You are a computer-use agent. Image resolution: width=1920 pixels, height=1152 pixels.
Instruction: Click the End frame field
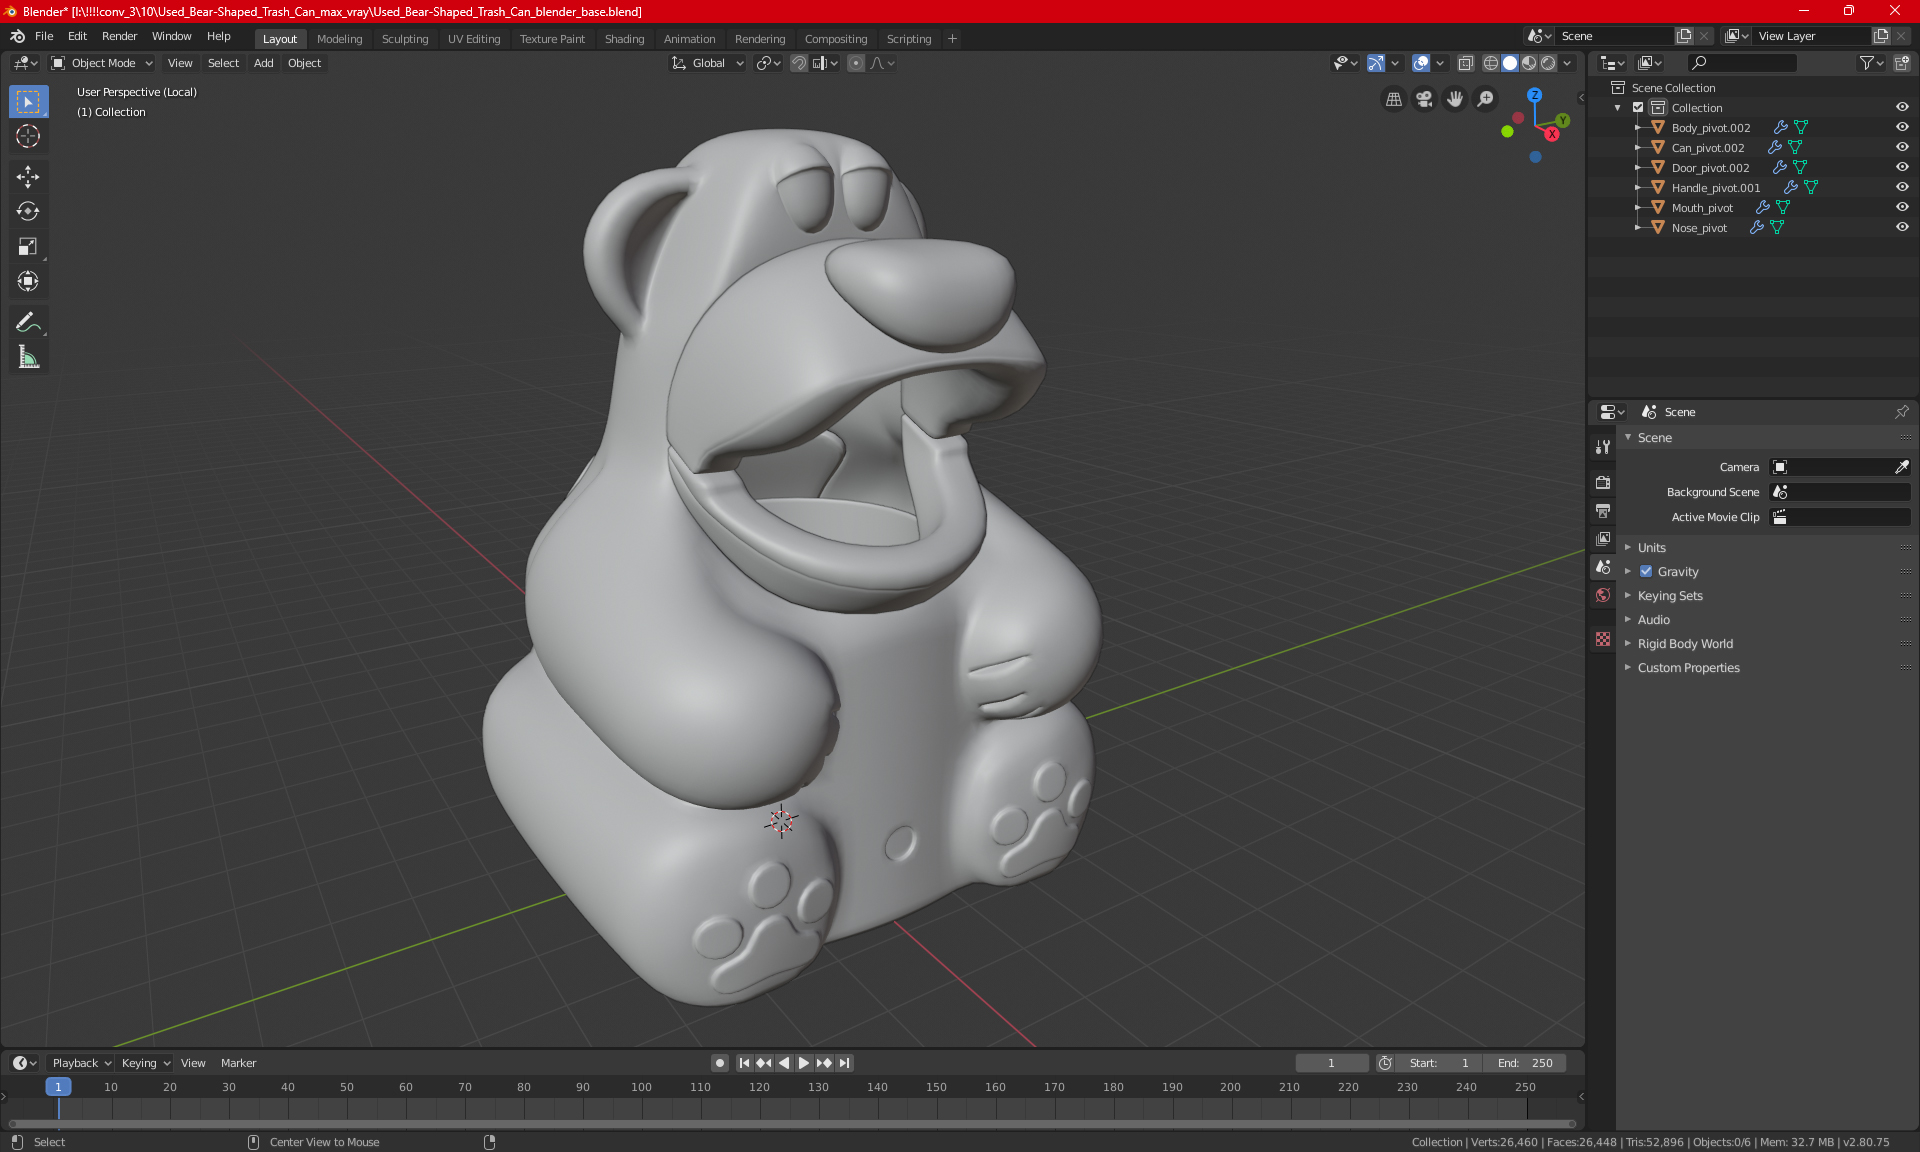point(1524,1063)
